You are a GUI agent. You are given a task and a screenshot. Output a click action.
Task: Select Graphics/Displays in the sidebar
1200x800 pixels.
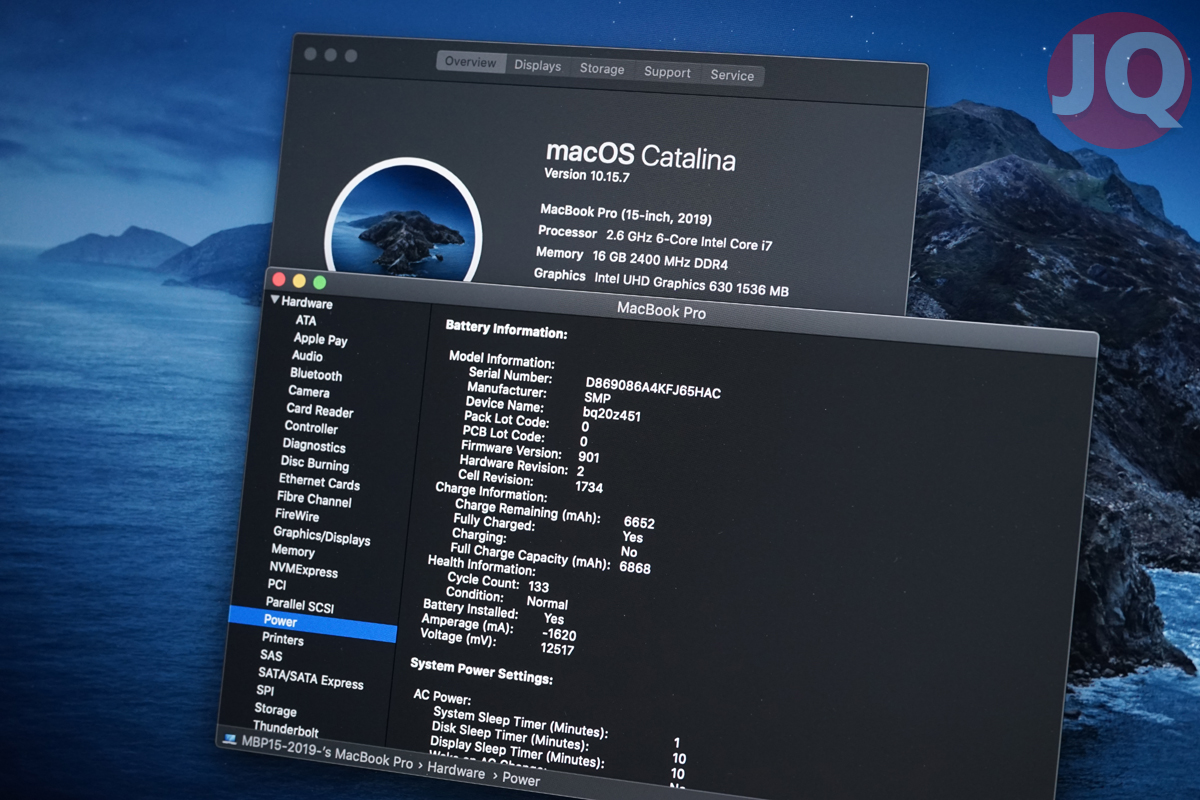pyautogui.click(x=322, y=536)
